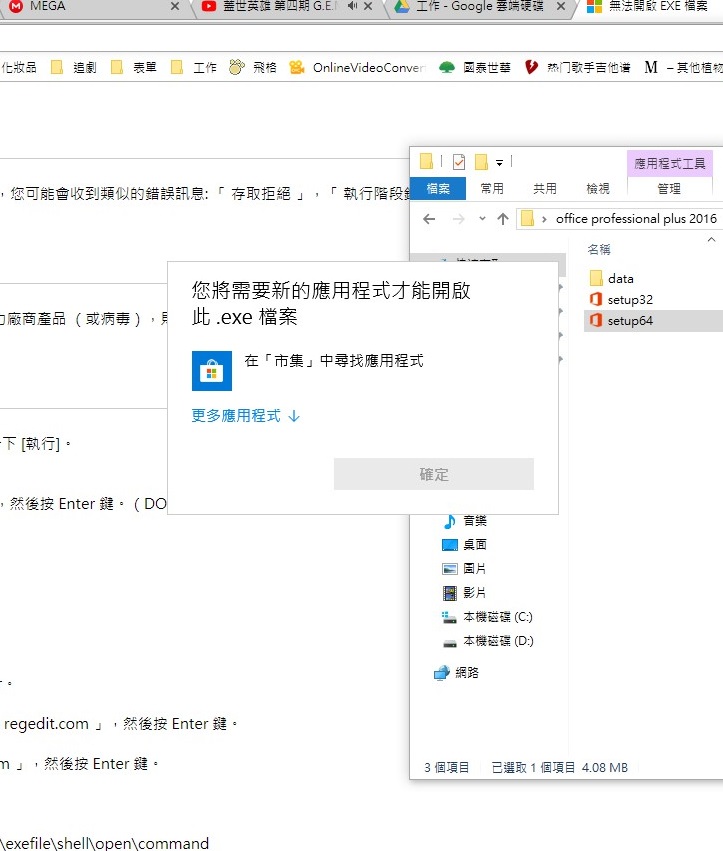Click the 3 個項目 status bar text

447,767
